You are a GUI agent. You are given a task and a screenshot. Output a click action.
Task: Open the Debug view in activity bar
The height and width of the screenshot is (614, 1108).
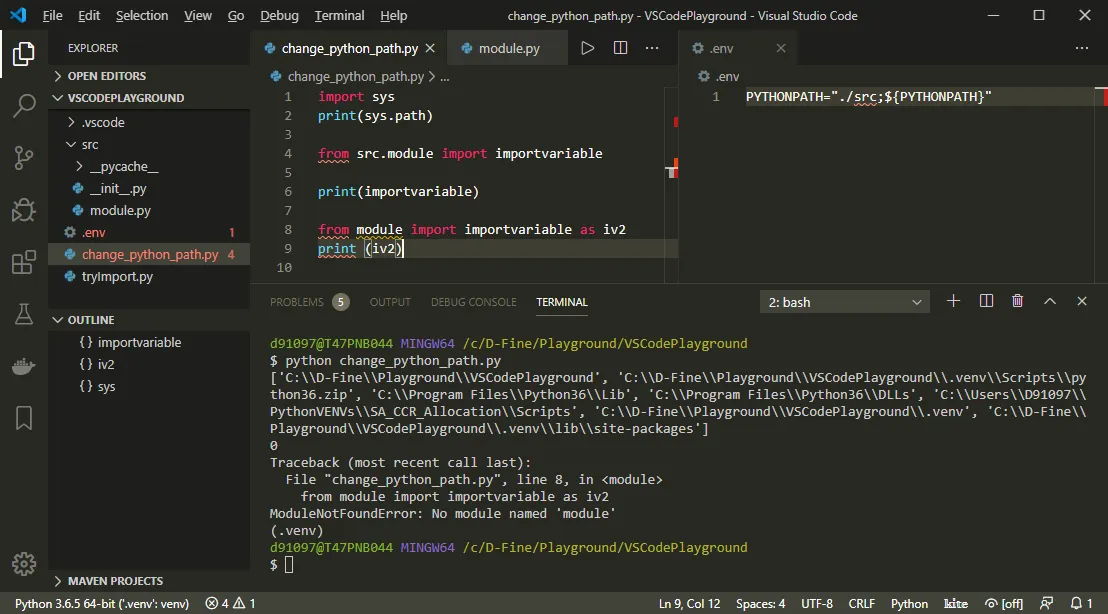click(x=23, y=210)
